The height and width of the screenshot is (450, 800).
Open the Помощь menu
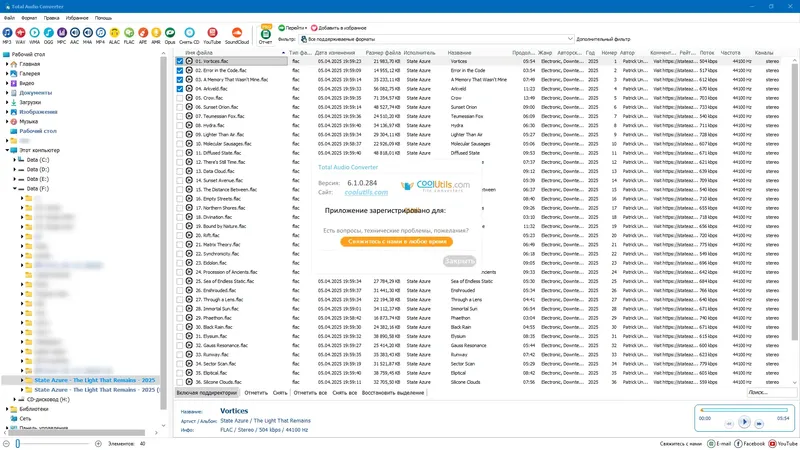103,18
